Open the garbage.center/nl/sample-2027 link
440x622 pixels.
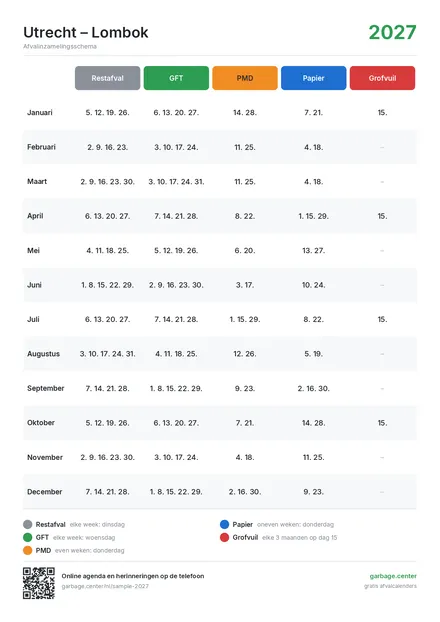tap(105, 586)
